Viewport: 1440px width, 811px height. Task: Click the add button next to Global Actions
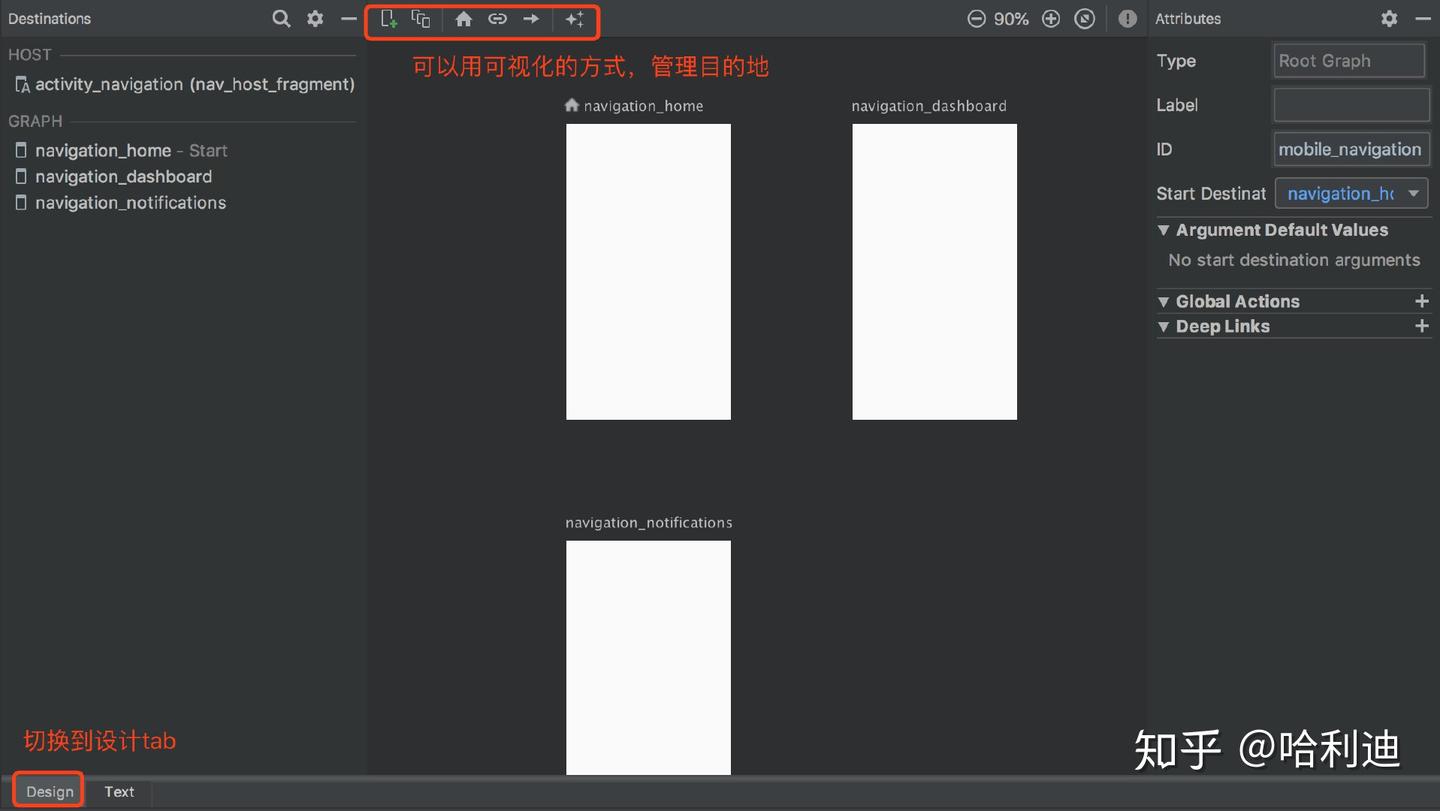tap(1422, 300)
